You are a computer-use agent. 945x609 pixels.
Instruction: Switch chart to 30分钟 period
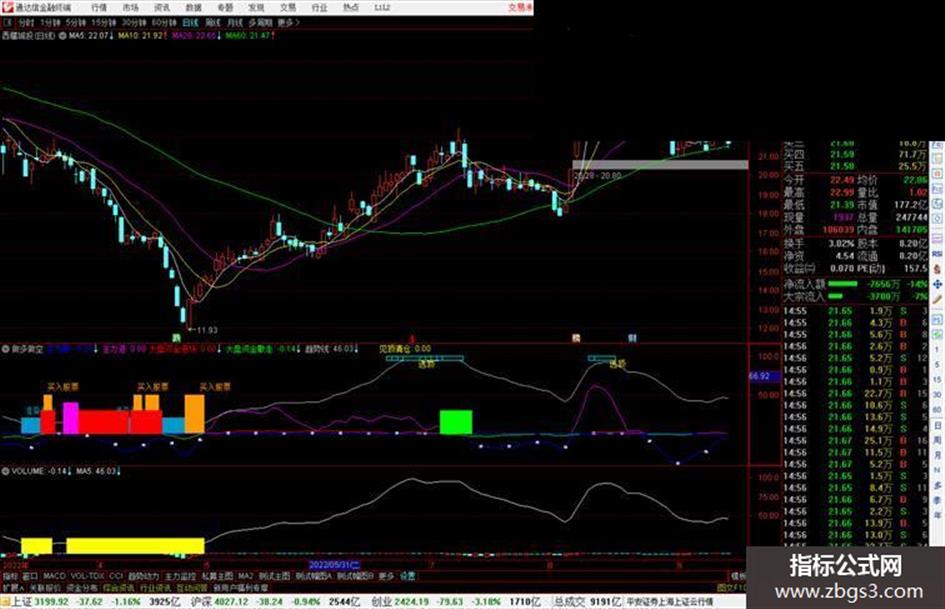(x=134, y=22)
